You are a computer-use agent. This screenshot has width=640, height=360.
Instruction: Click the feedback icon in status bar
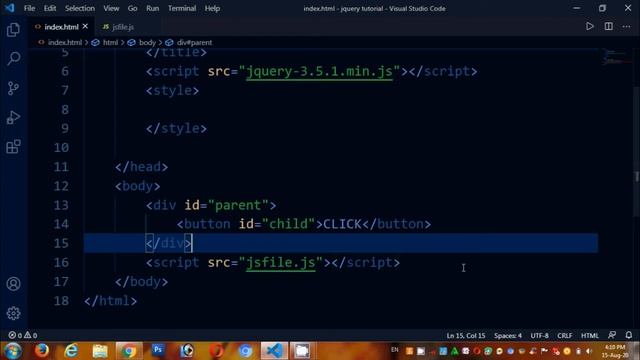611,335
